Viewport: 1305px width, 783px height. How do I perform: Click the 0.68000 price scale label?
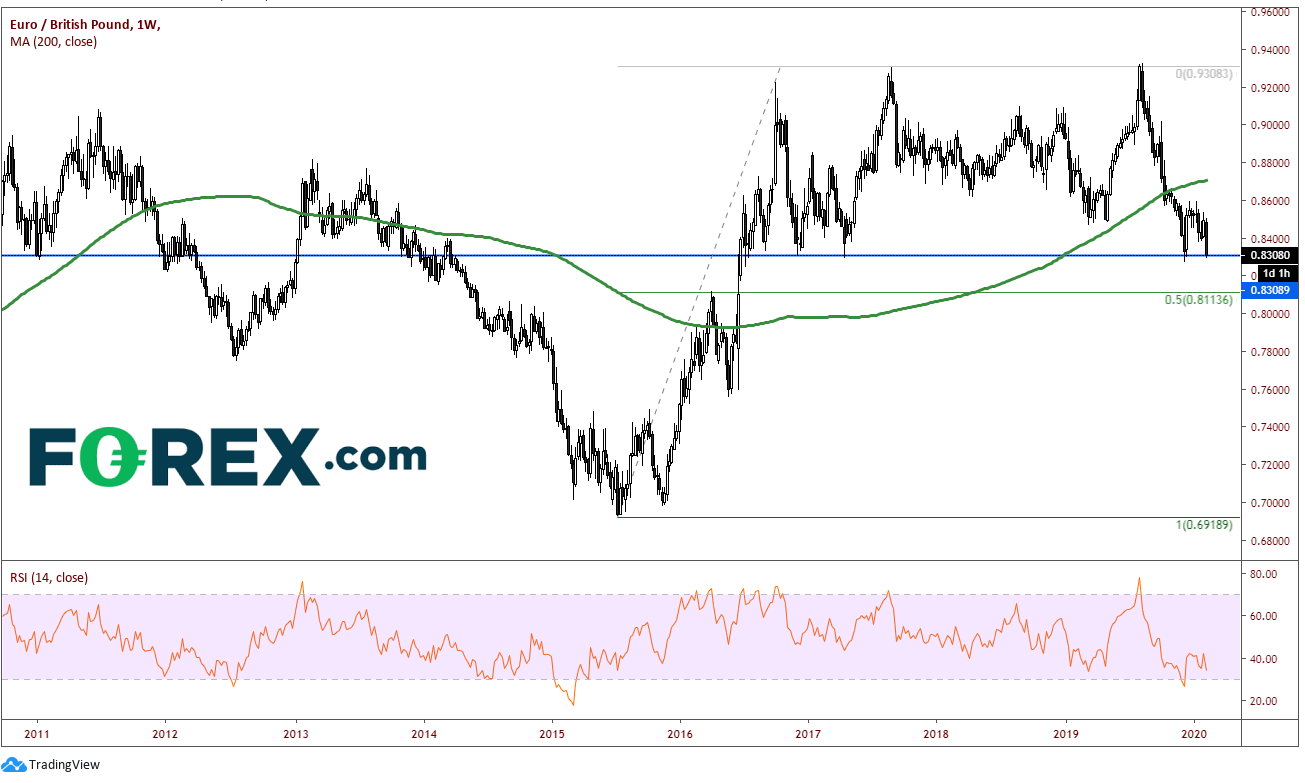[x=1272, y=541]
